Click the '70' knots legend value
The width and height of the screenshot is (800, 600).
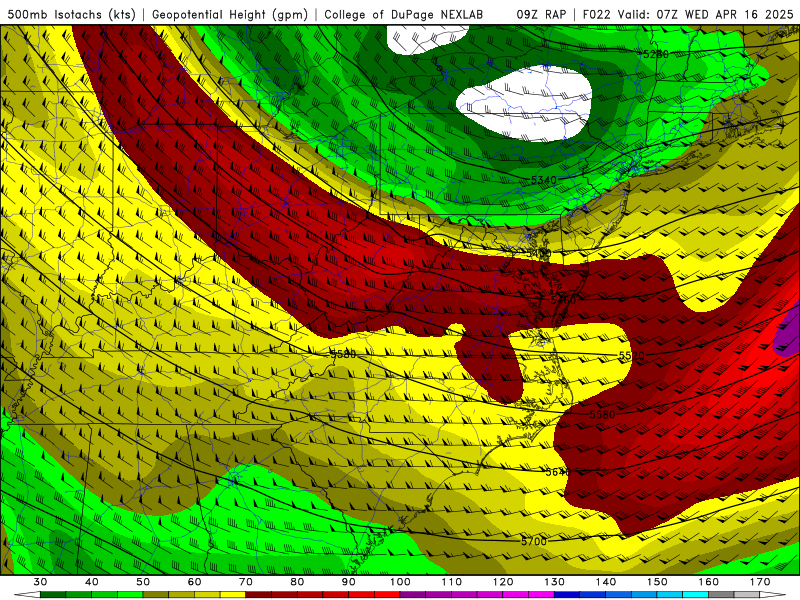(246, 582)
